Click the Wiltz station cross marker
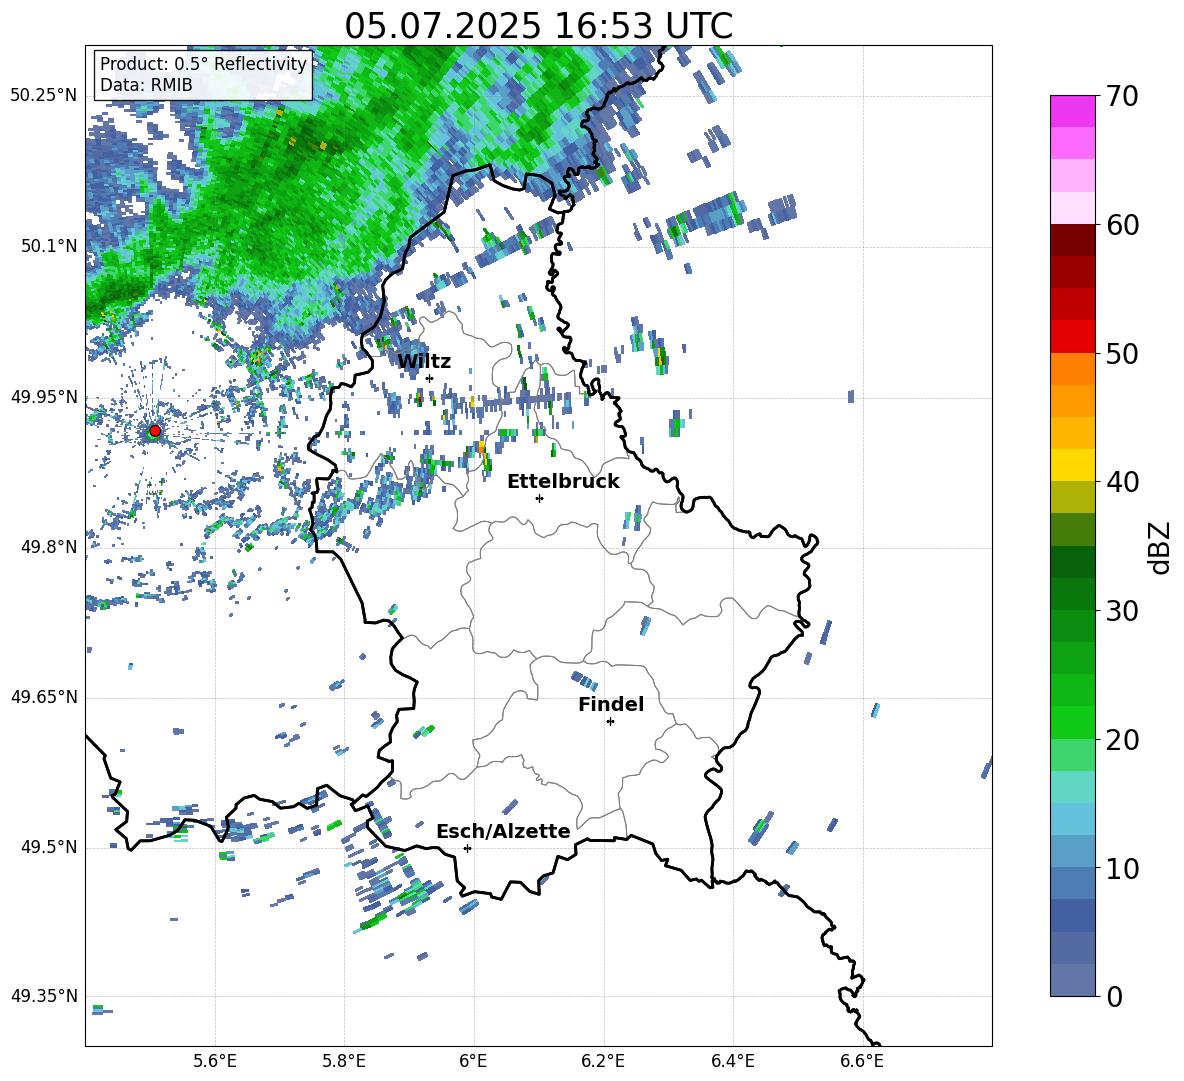 tap(430, 378)
